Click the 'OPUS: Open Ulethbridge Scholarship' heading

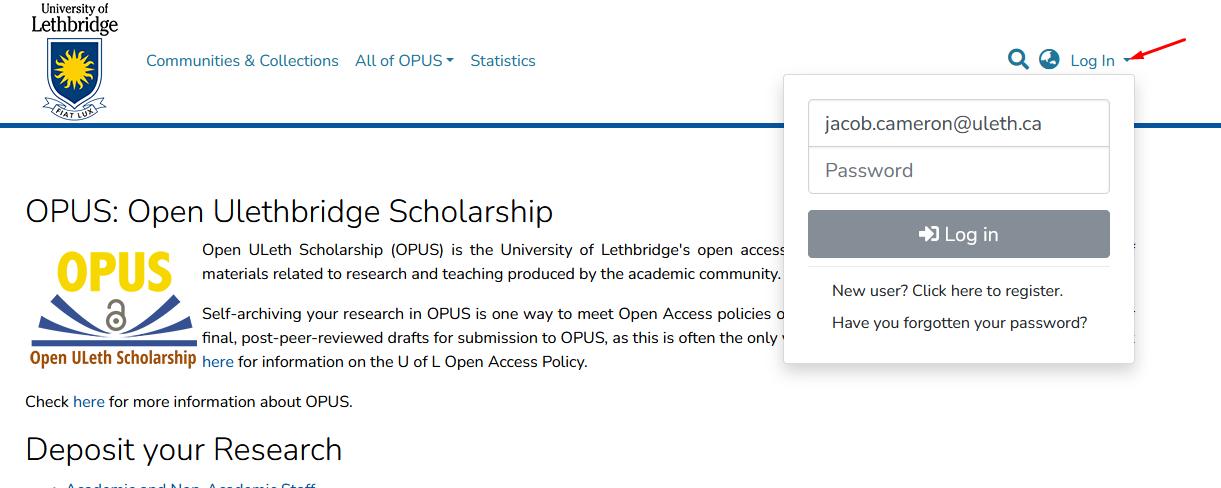(289, 212)
